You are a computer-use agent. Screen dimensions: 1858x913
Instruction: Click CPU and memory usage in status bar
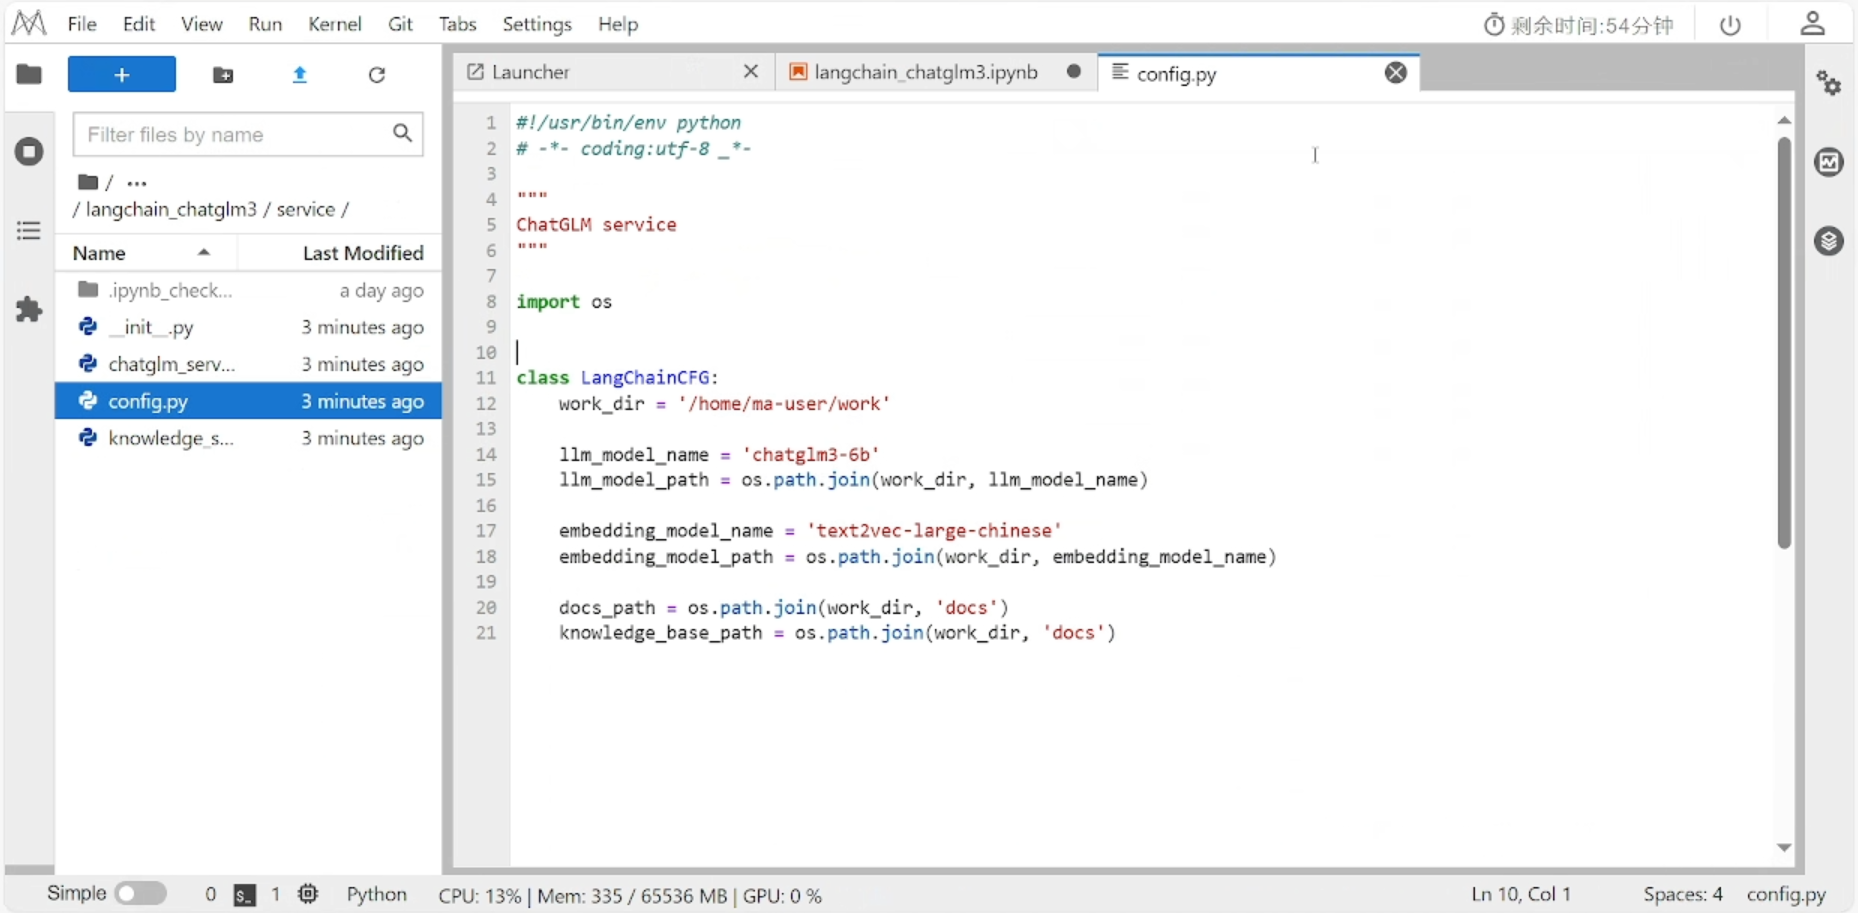[x=630, y=896]
